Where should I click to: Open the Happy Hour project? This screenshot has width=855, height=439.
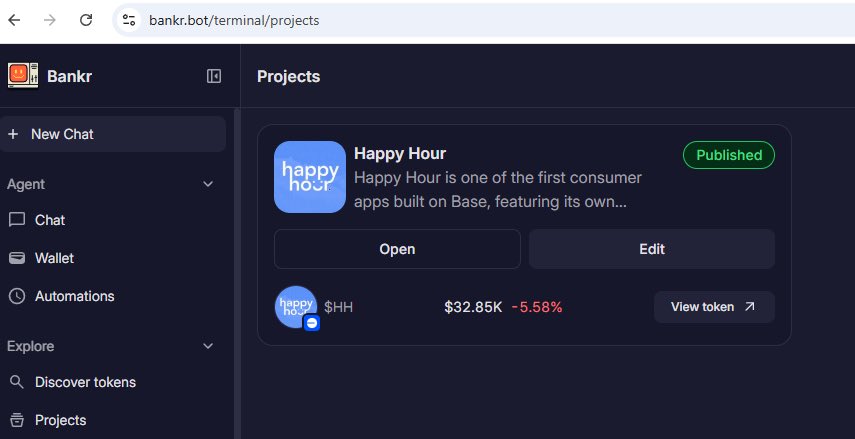[397, 249]
